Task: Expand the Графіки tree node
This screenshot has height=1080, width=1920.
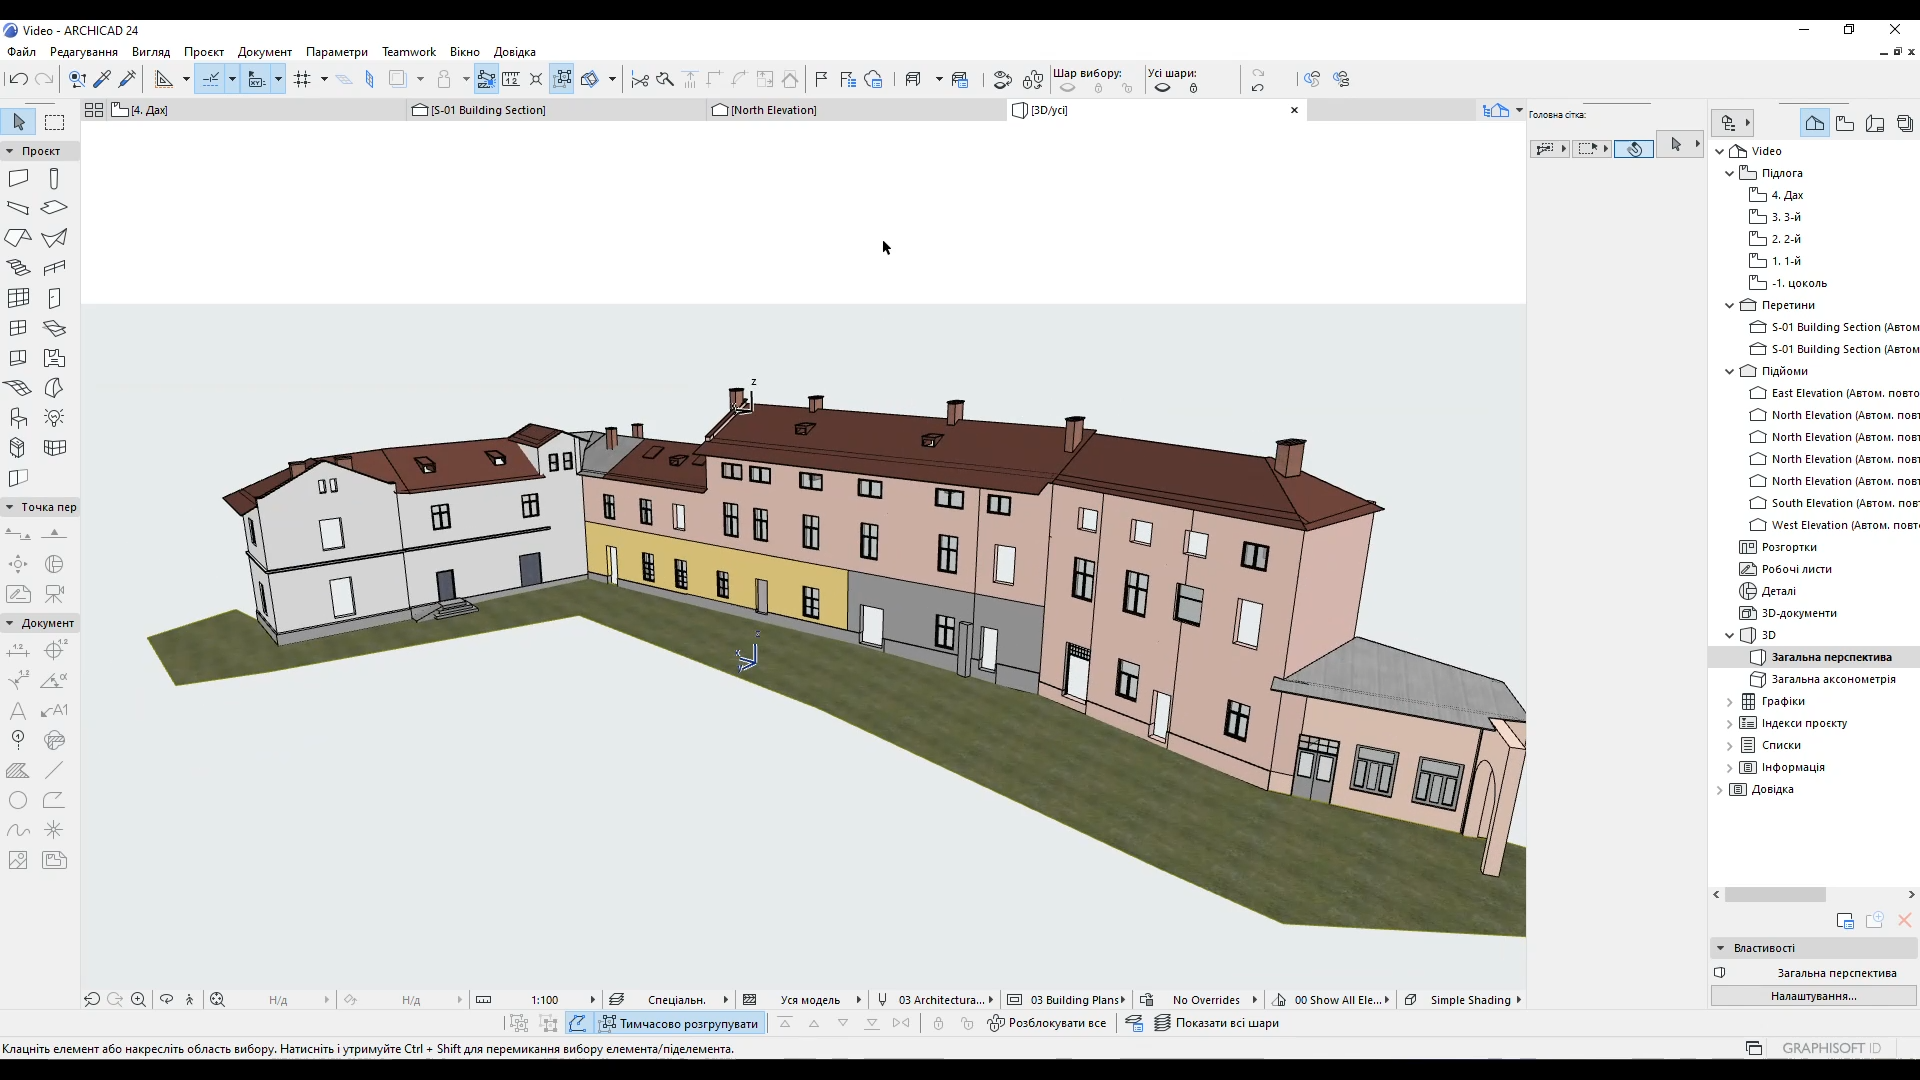Action: point(1729,701)
